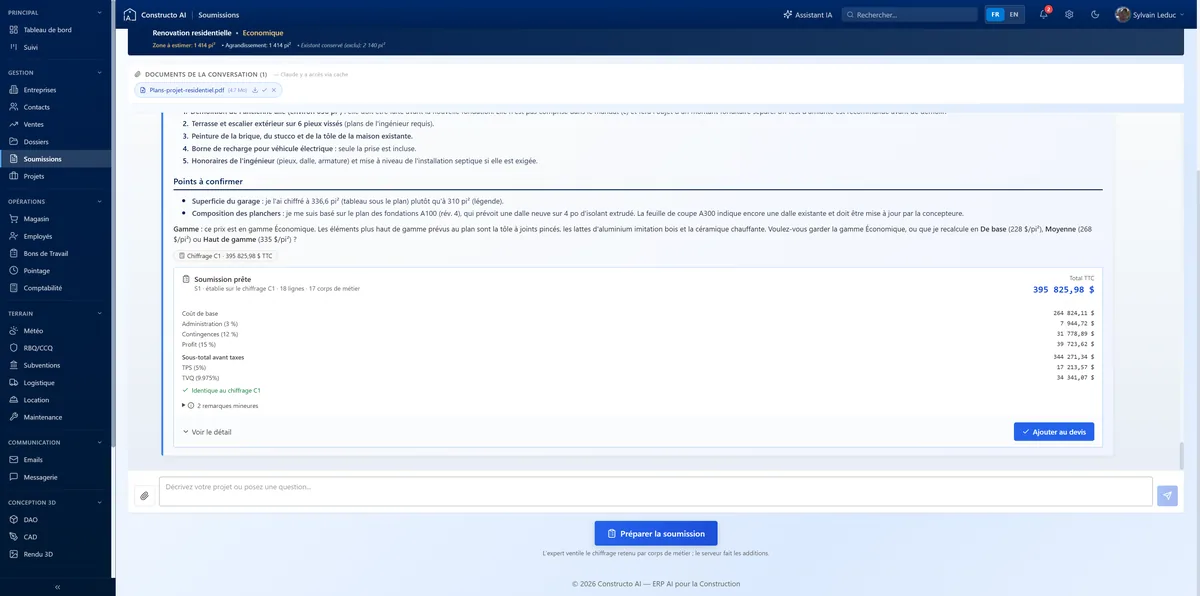Collapse the PRINCIPAL sidebar group
This screenshot has width=1200, height=596.
point(99,12)
